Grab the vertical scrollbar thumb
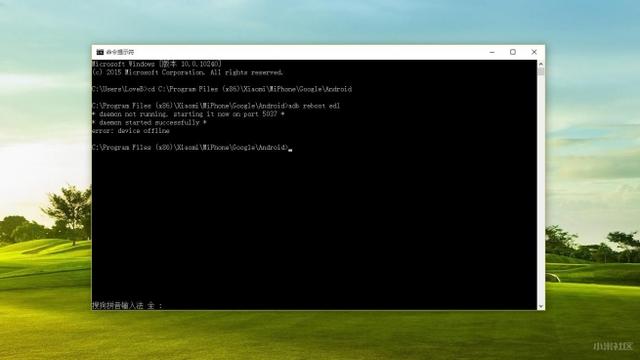The width and height of the screenshot is (640, 360). (541, 71)
